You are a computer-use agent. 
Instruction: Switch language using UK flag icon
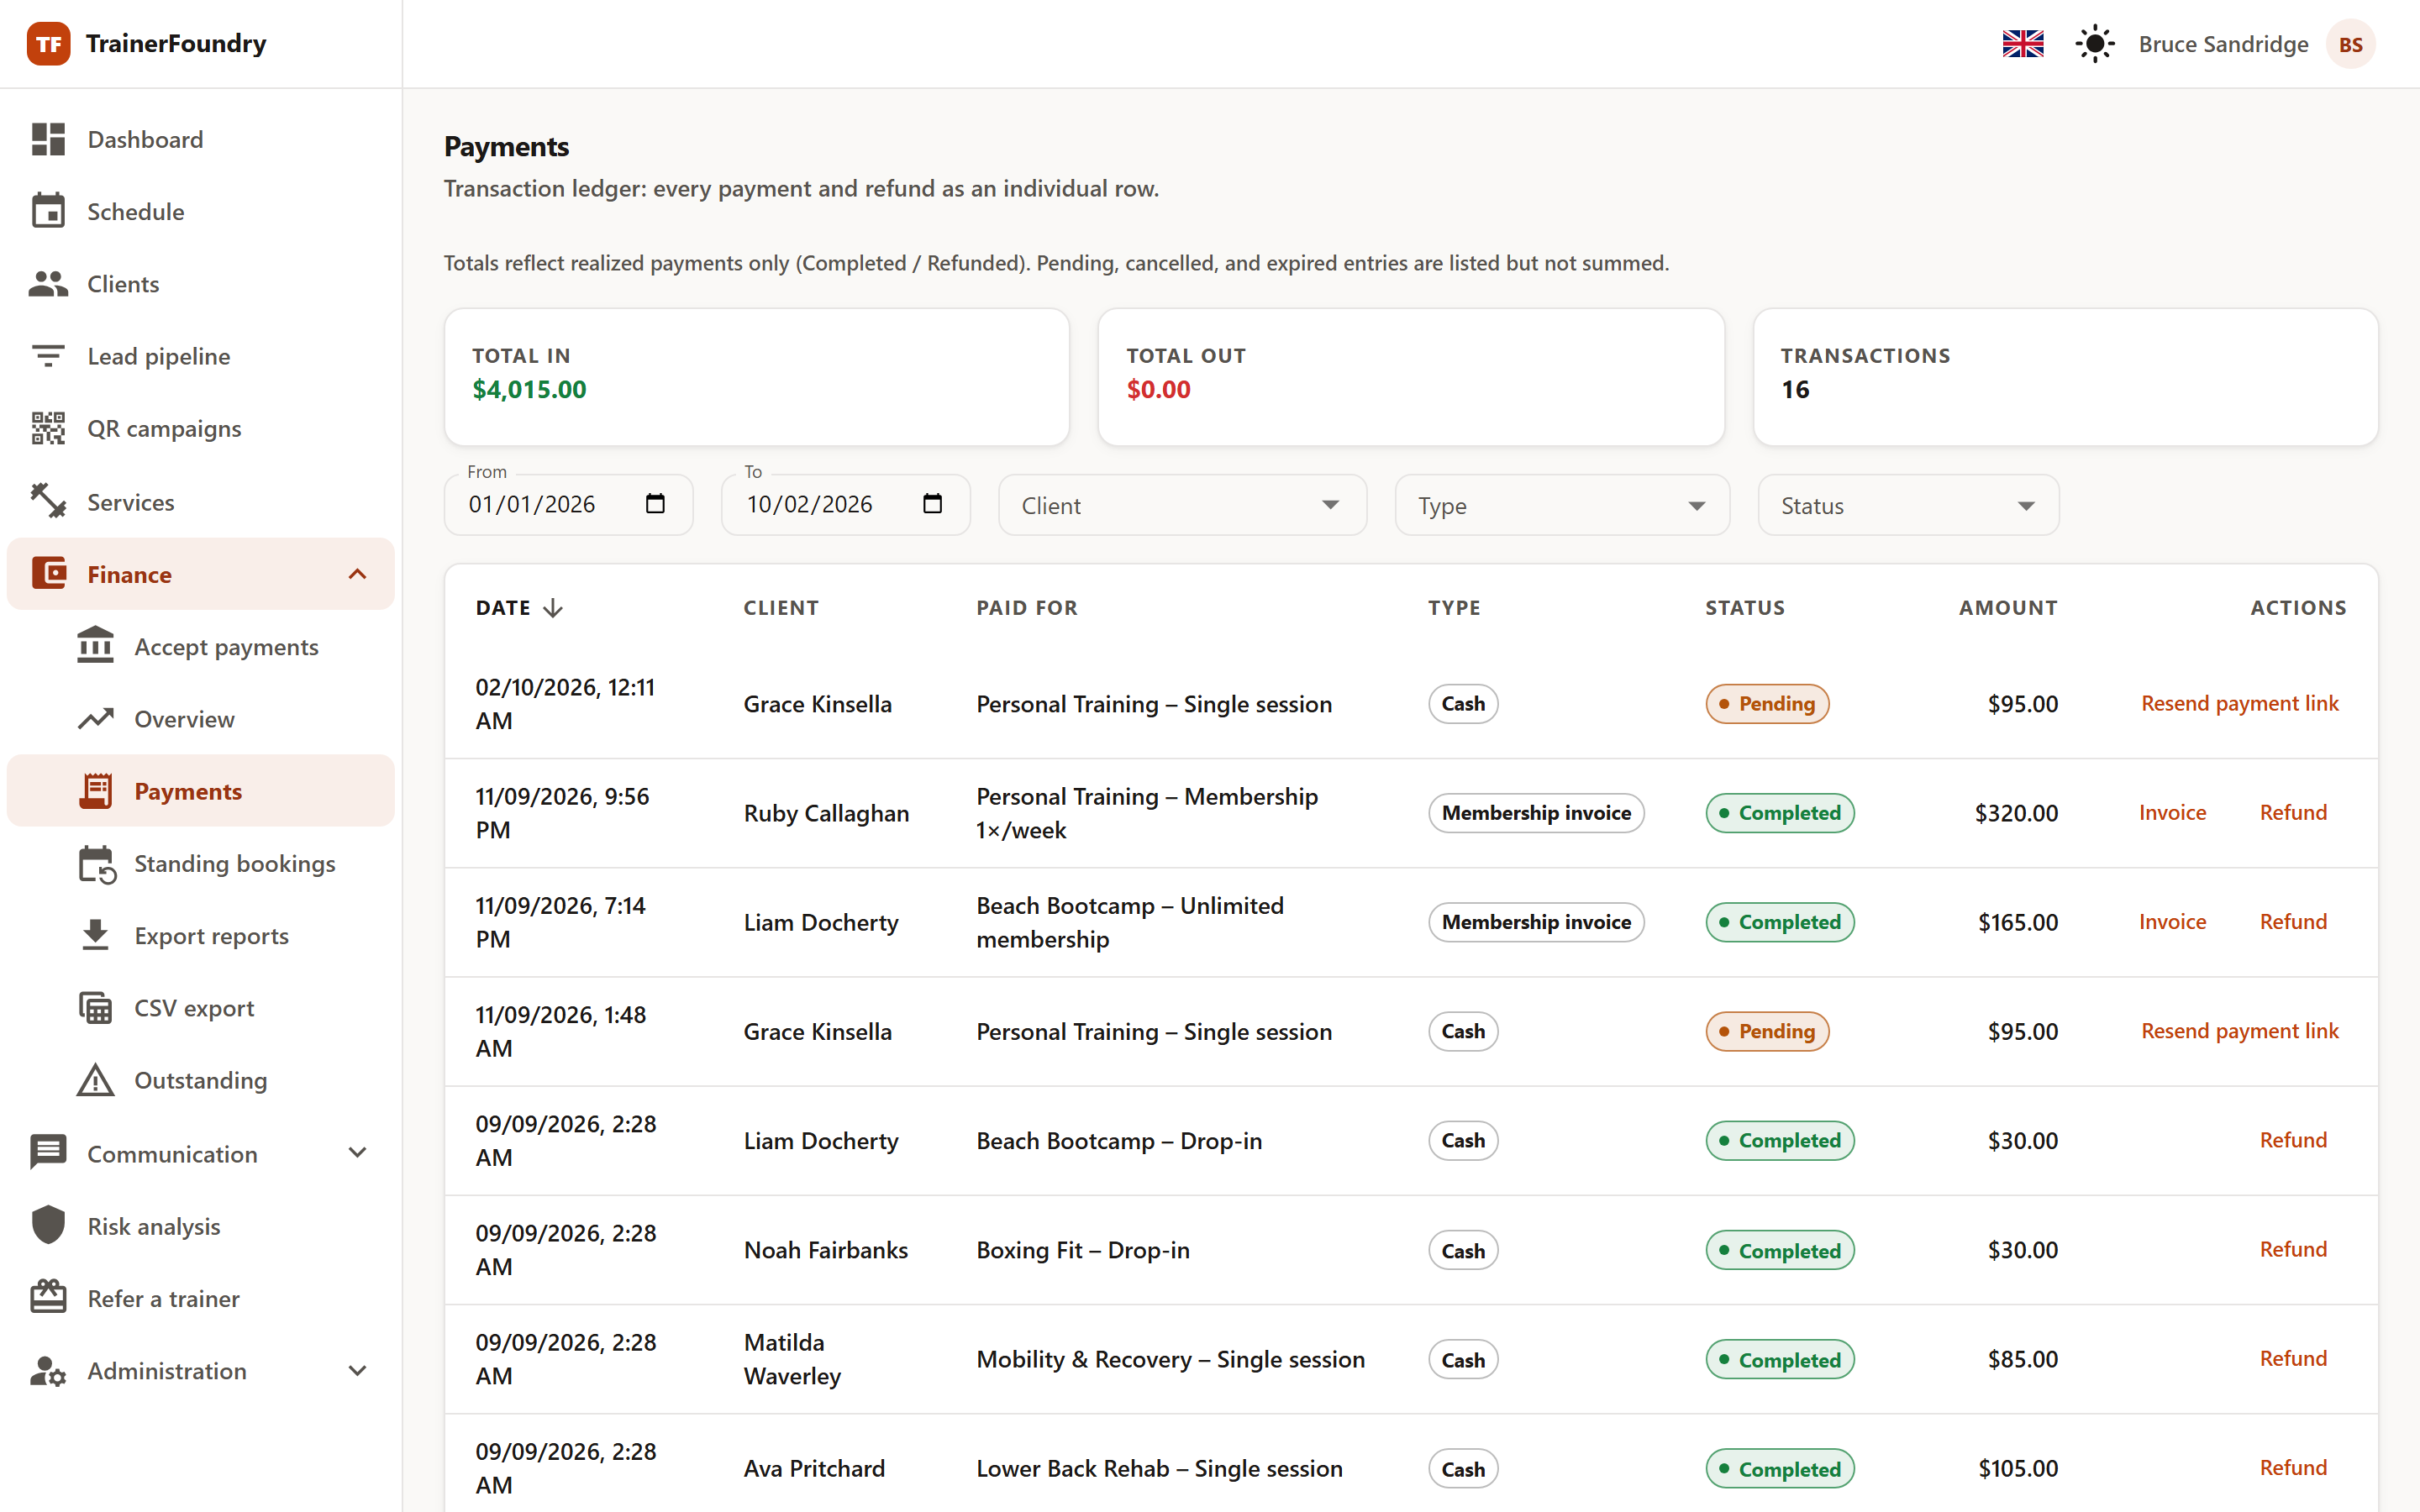(x=2023, y=44)
